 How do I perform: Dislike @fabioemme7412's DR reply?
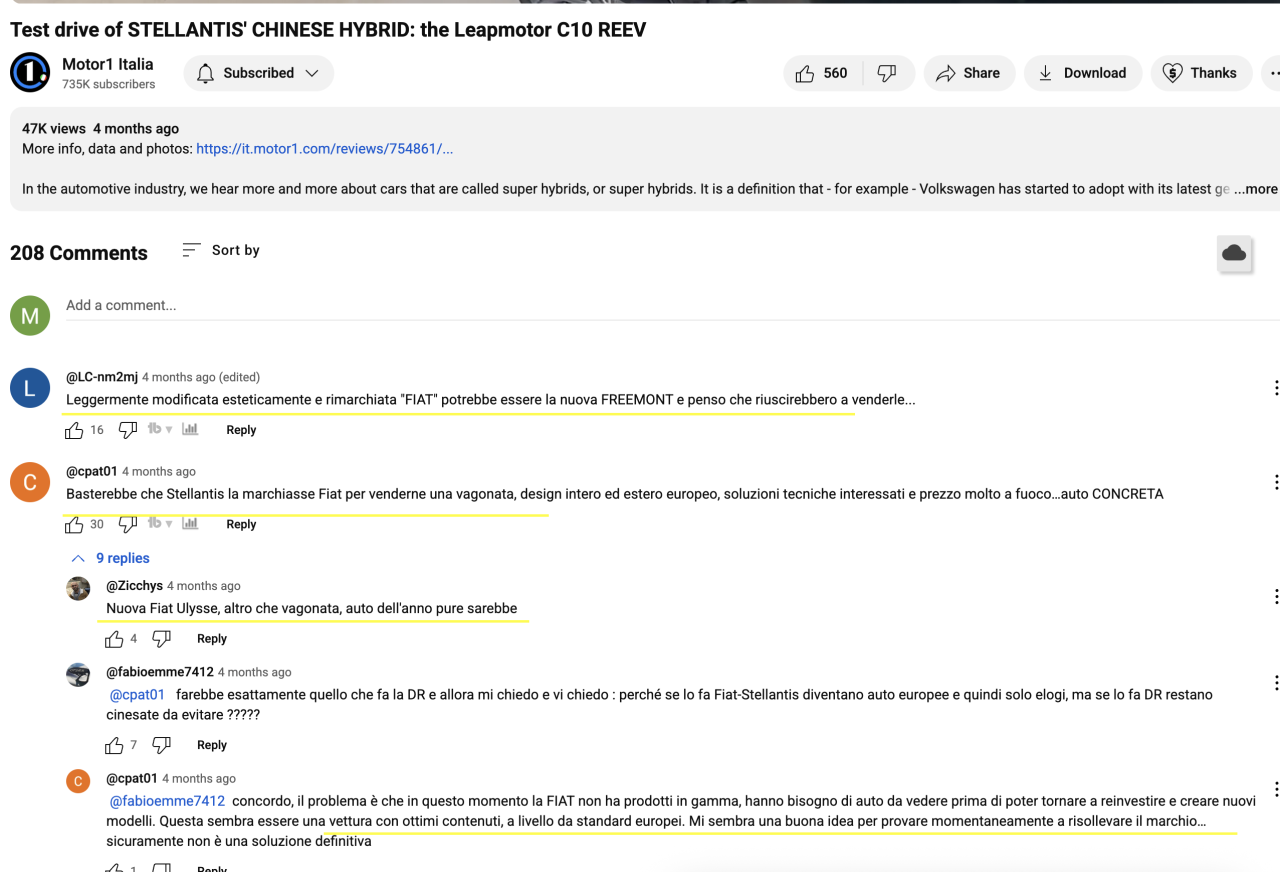pos(161,745)
